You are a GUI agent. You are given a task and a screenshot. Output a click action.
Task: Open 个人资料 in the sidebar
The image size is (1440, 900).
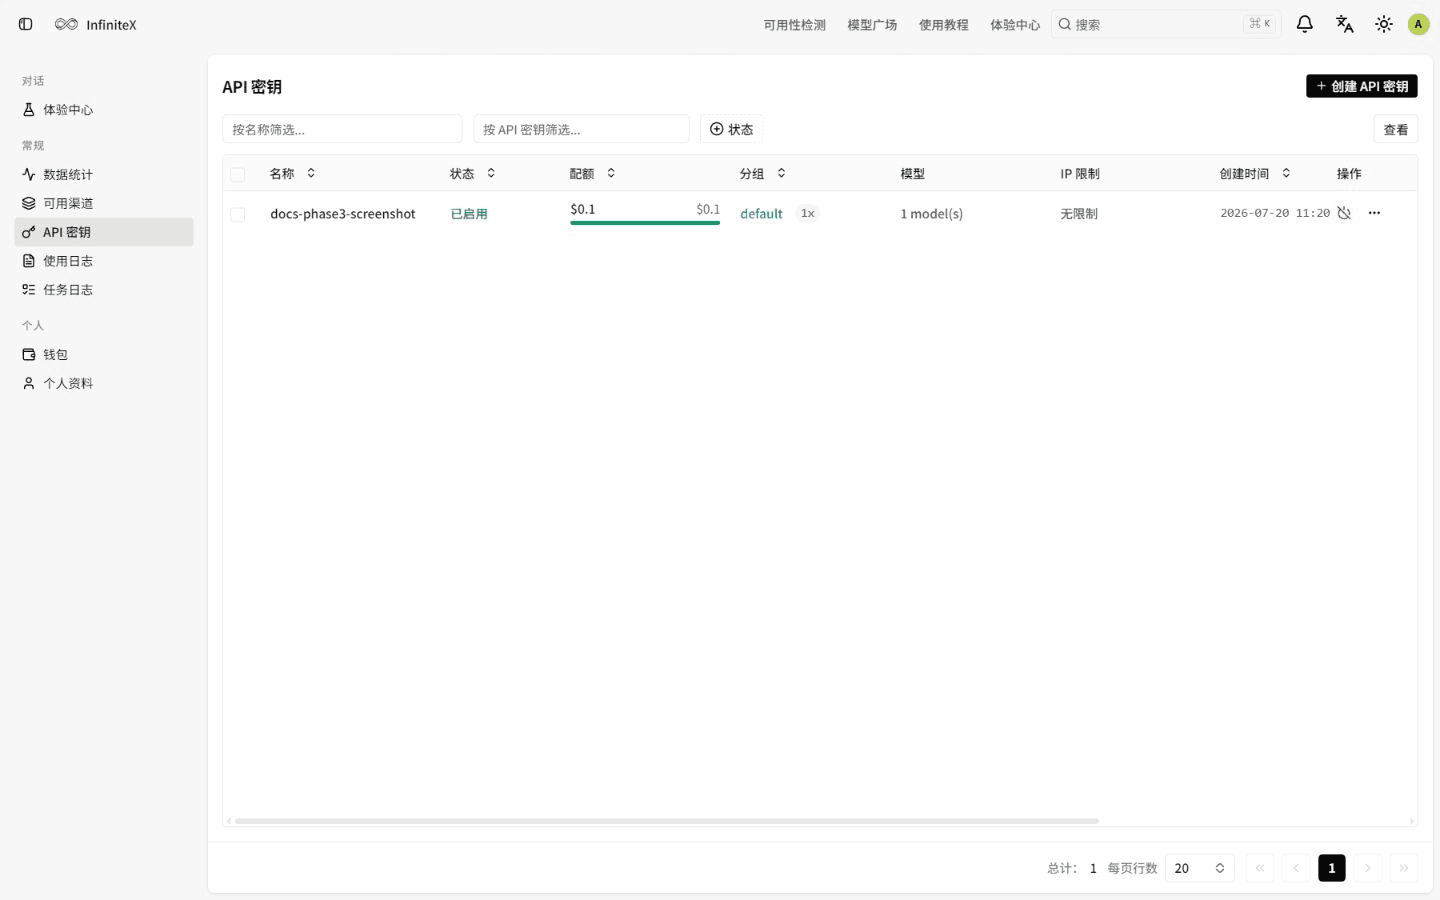tap(104, 383)
